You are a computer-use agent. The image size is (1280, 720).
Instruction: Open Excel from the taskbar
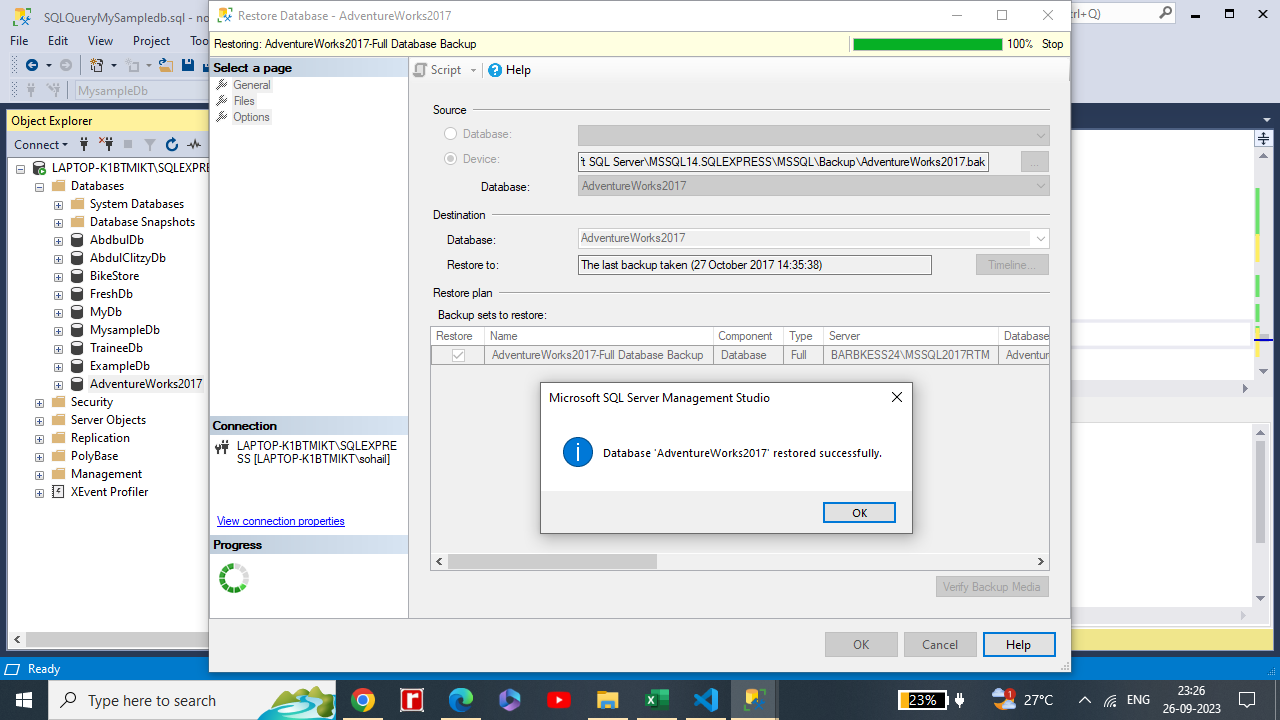click(656, 700)
